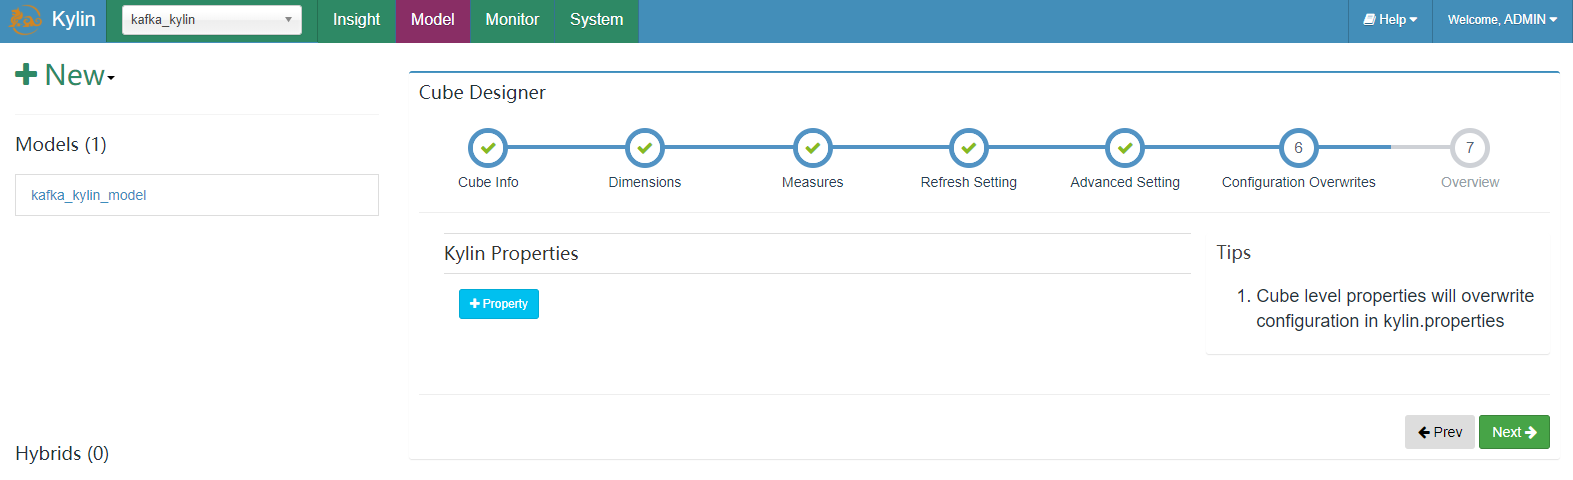Screen dimensions: 1573x480
Task: Open the System tab
Action: click(597, 20)
